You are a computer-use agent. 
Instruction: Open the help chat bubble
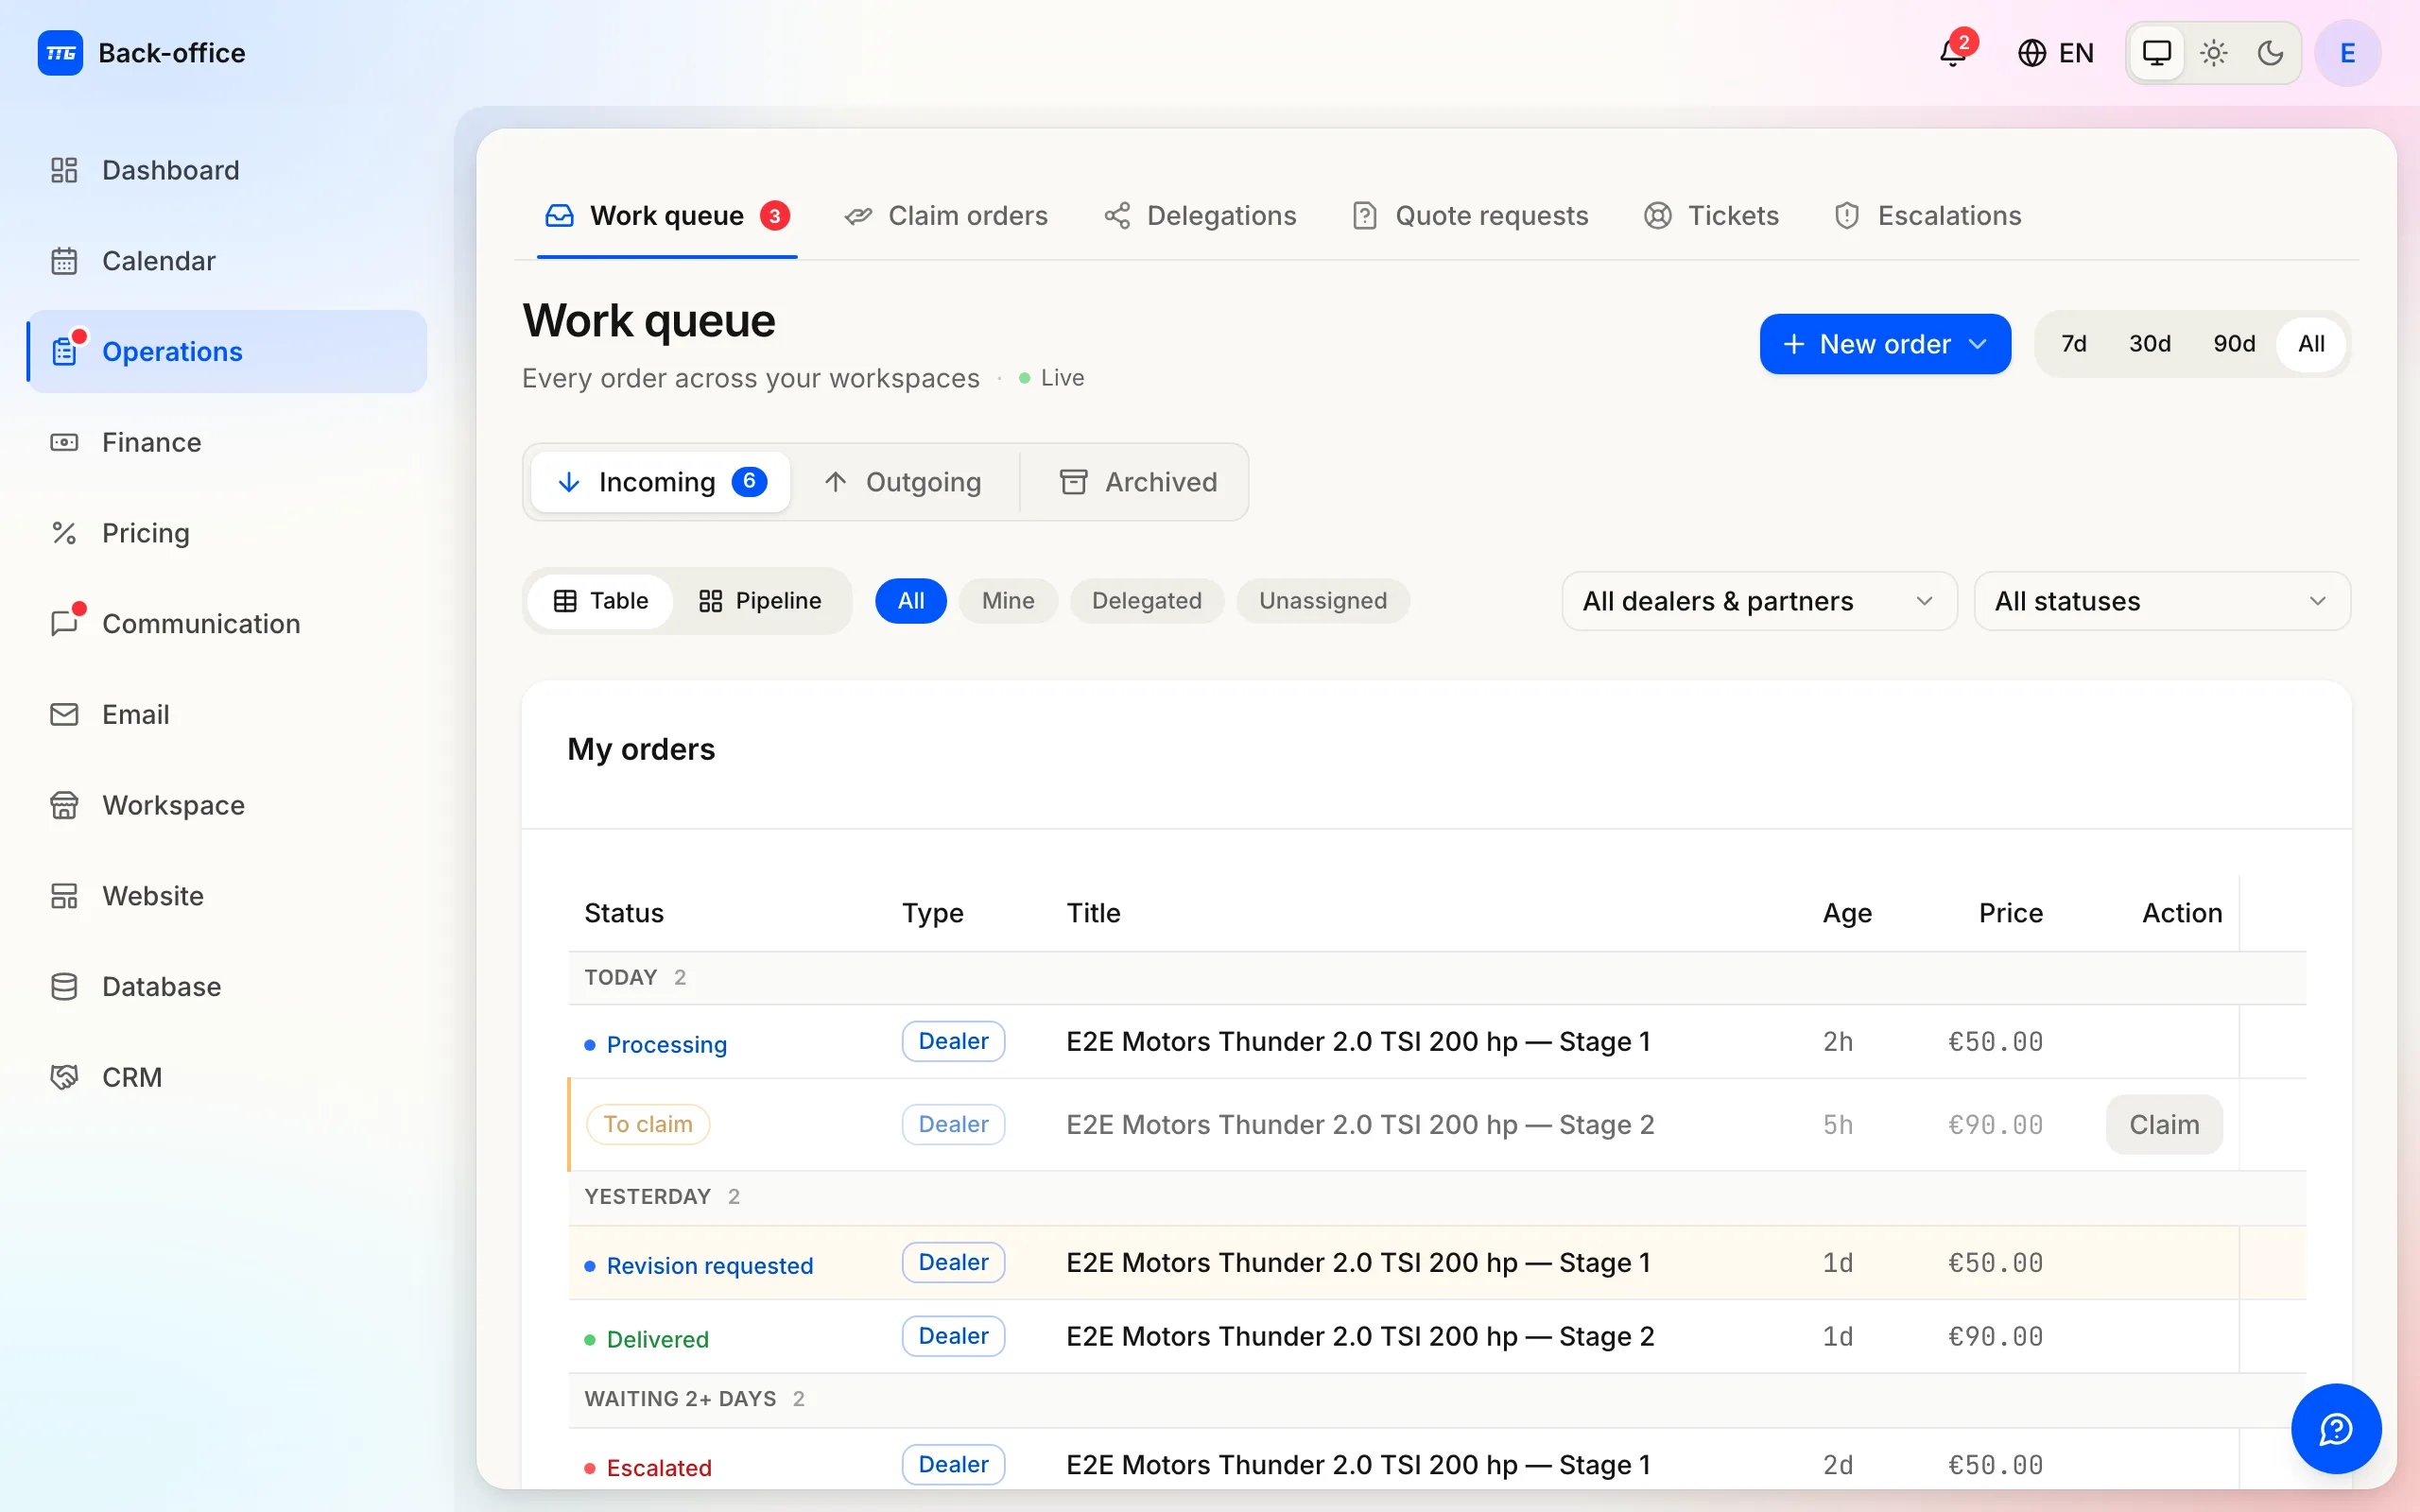[2336, 1428]
